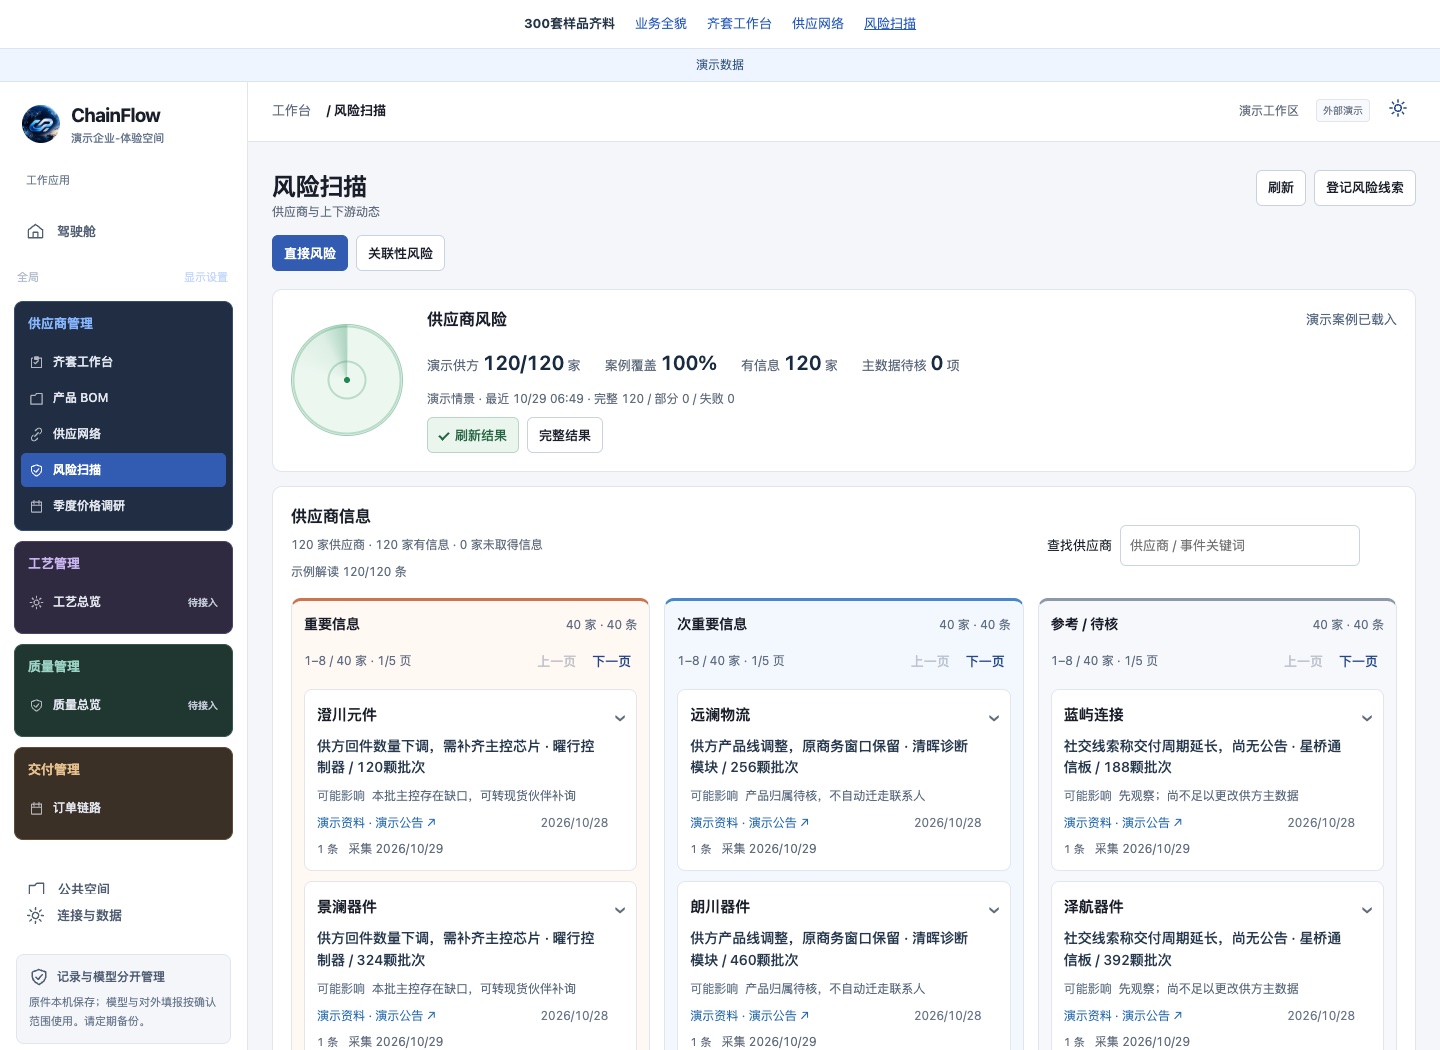Click the 工作台 breadcrumb

pyautogui.click(x=291, y=110)
